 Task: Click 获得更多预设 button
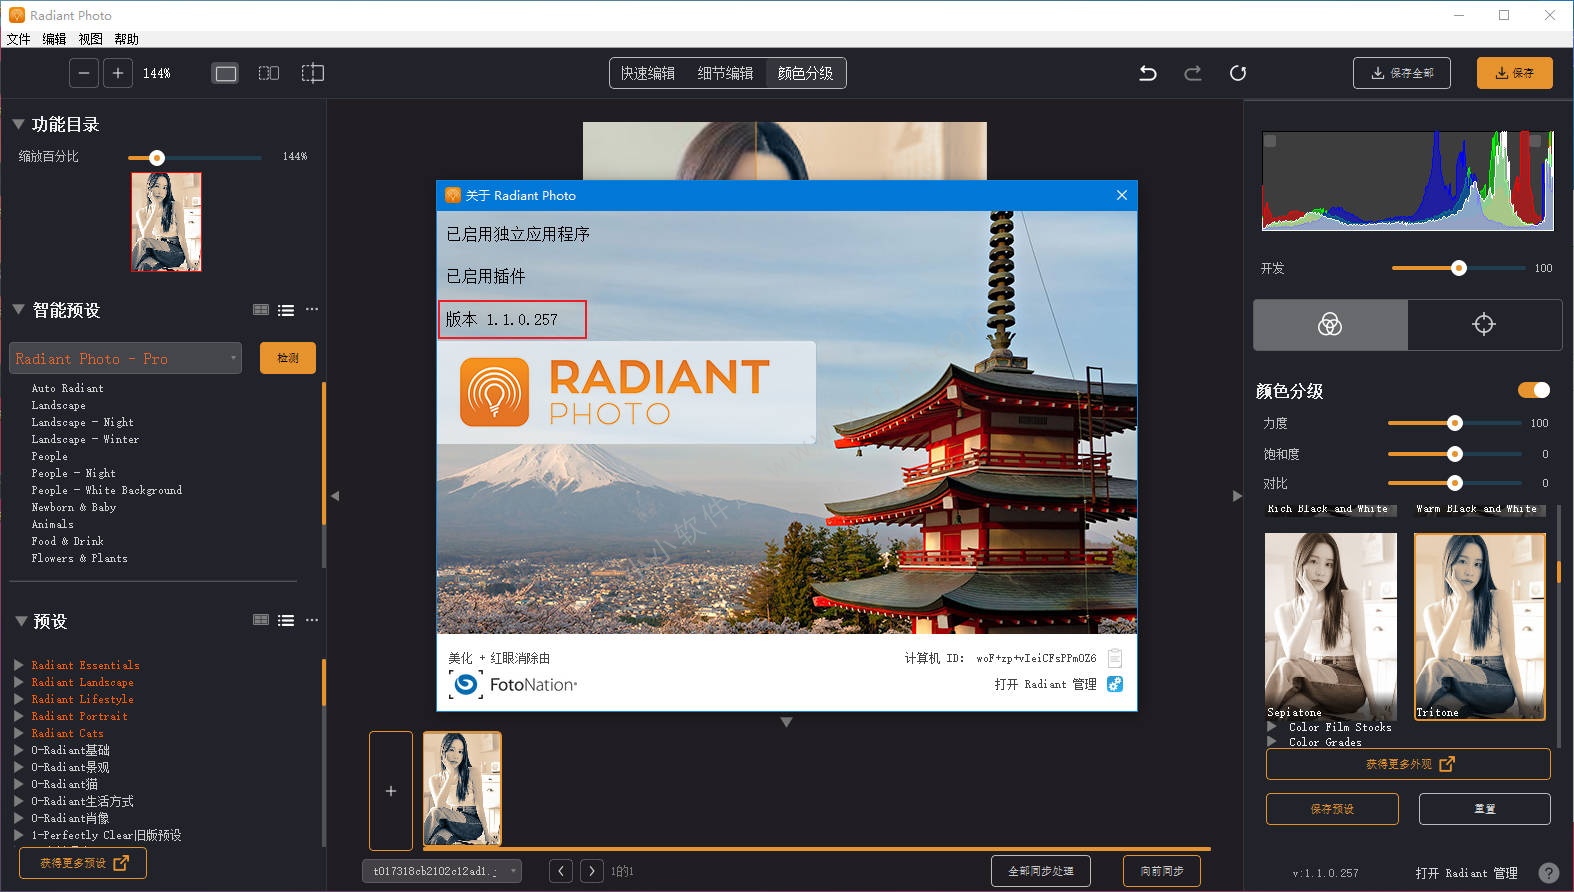tap(83, 863)
